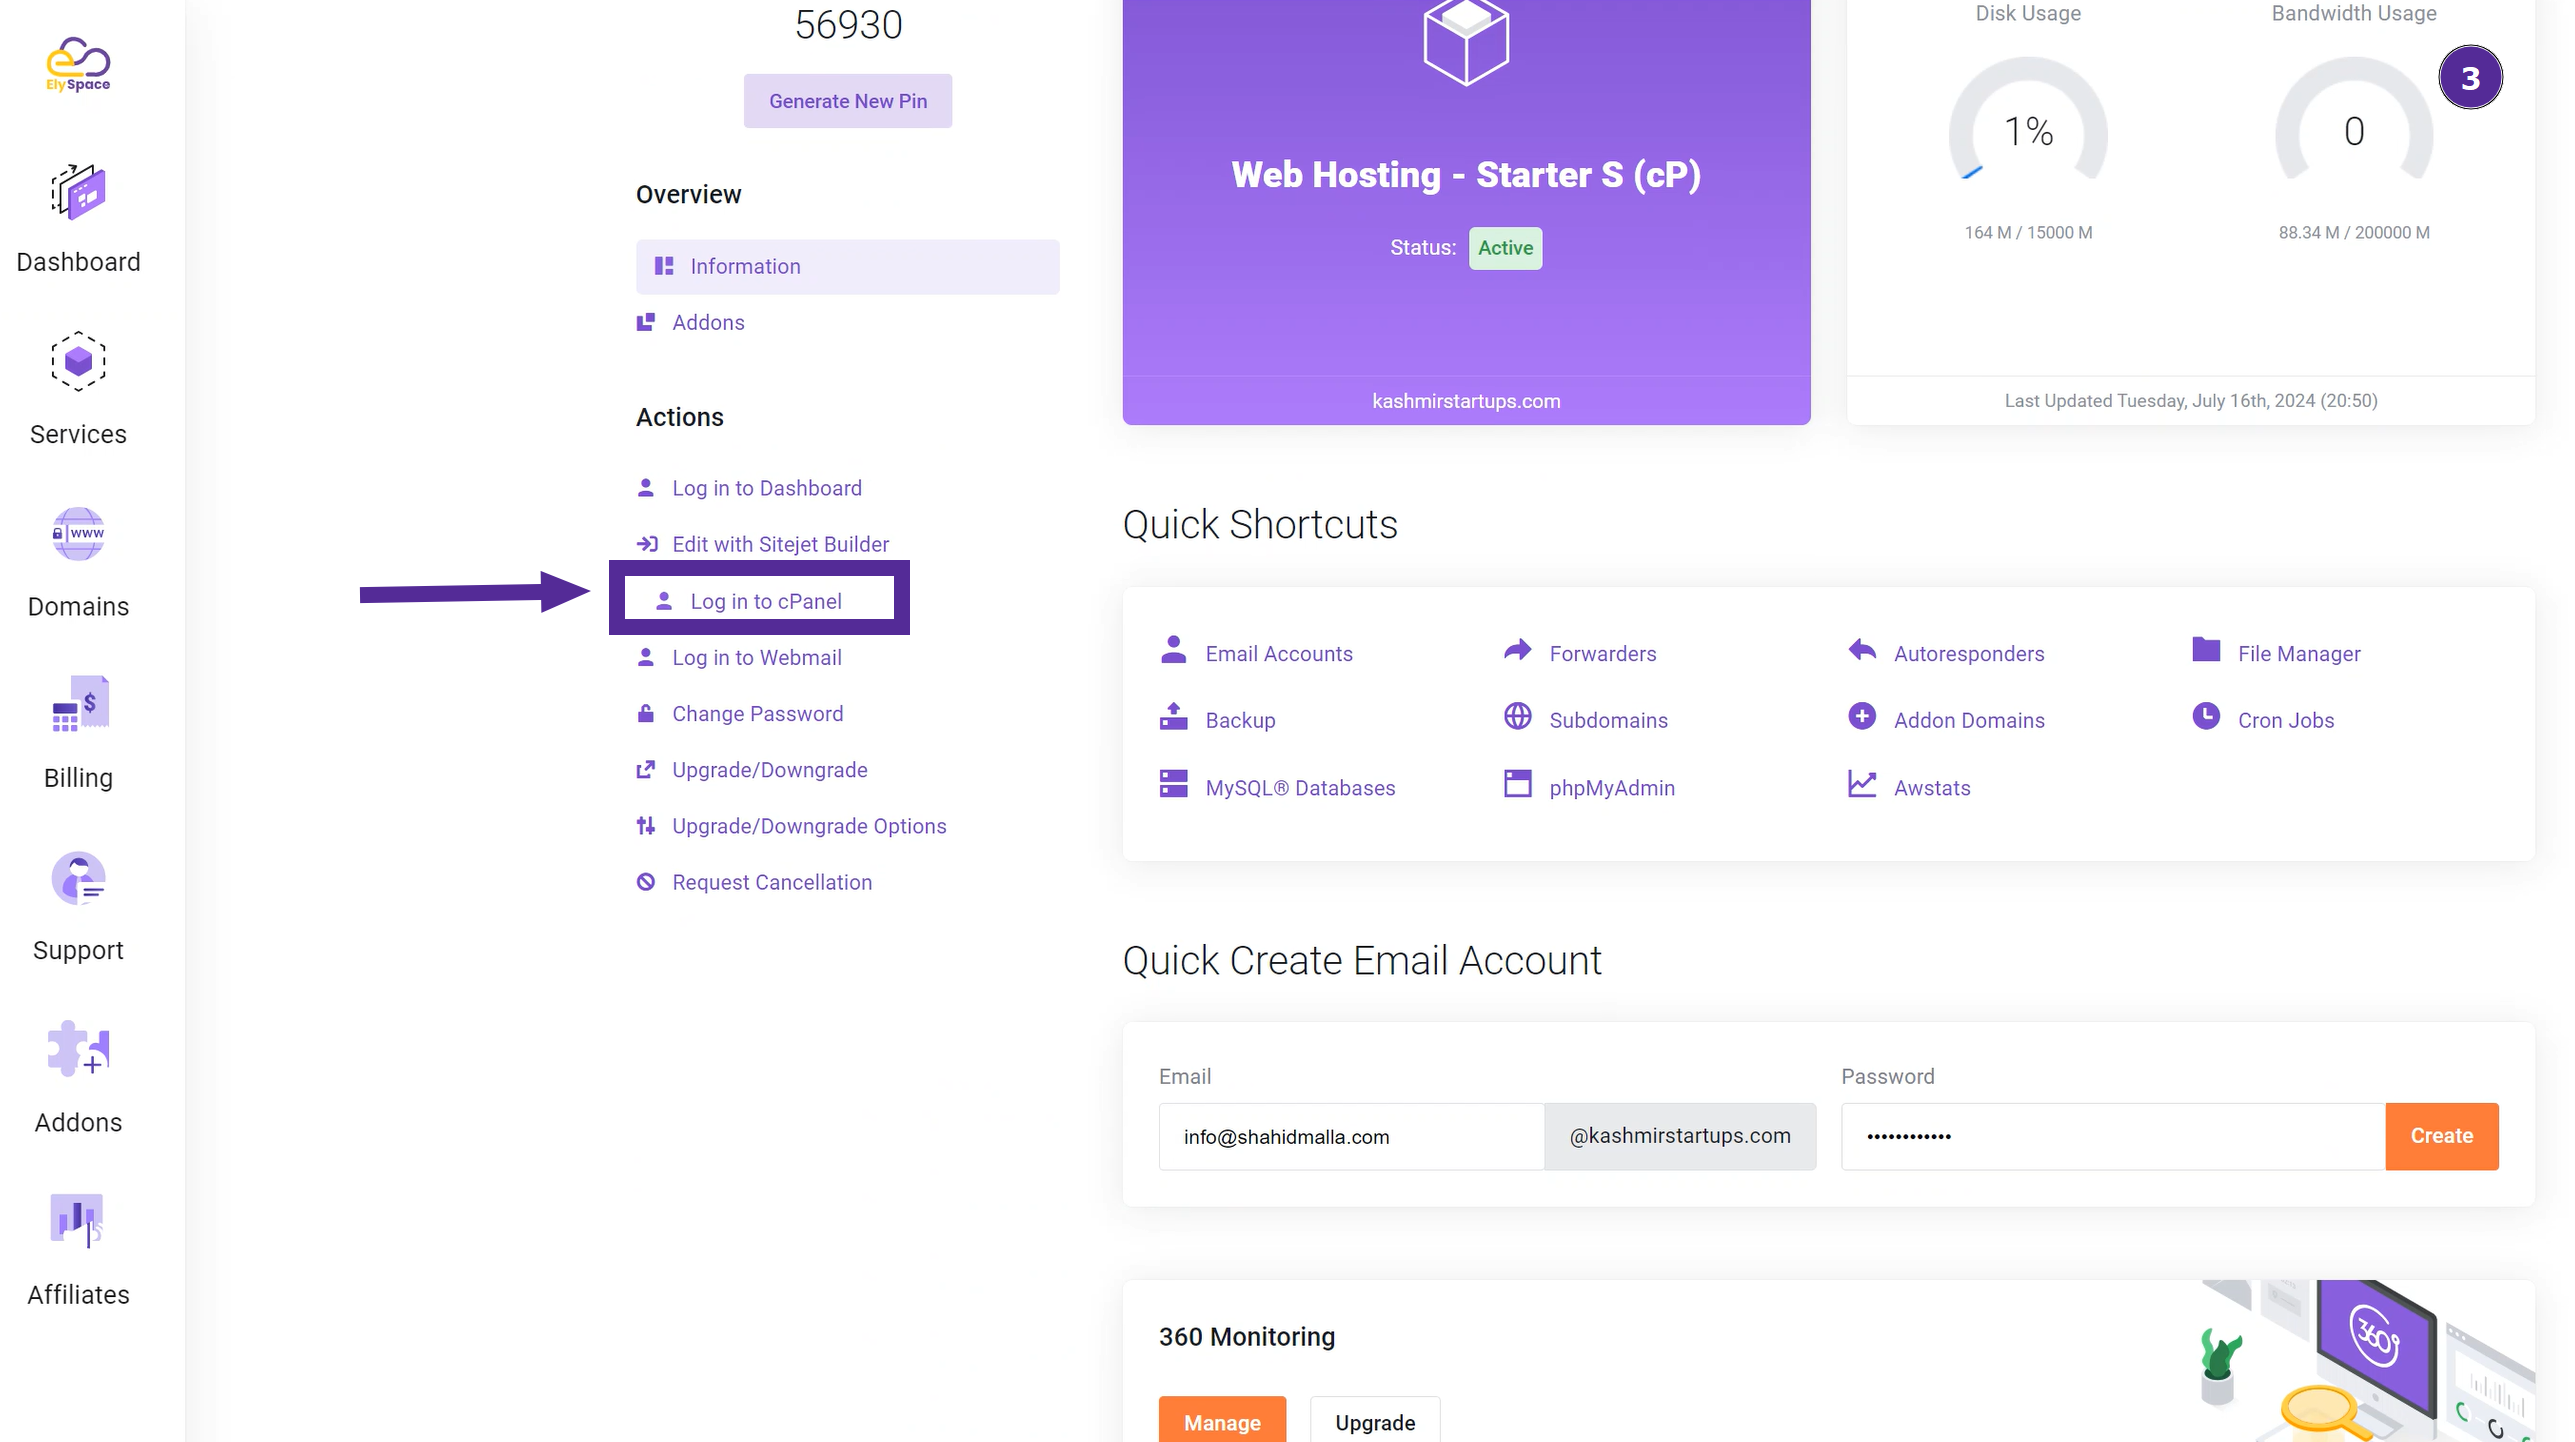Open the Upgrade/Downgrade Options menu

(808, 825)
